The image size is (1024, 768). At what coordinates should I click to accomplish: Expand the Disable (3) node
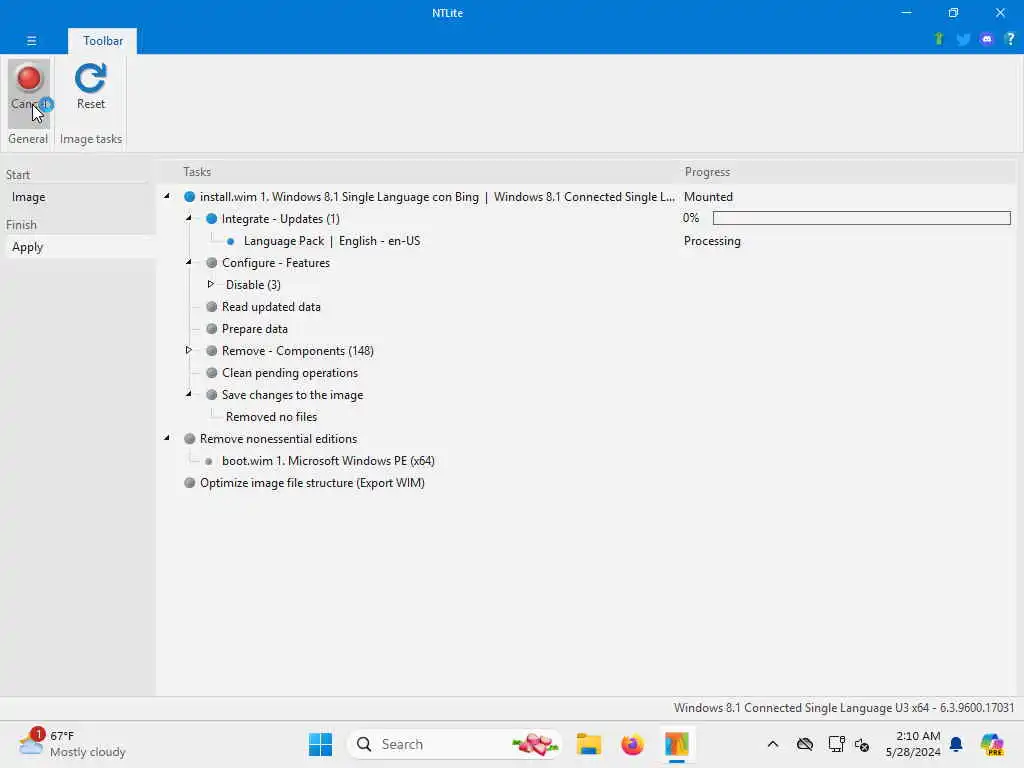point(210,284)
